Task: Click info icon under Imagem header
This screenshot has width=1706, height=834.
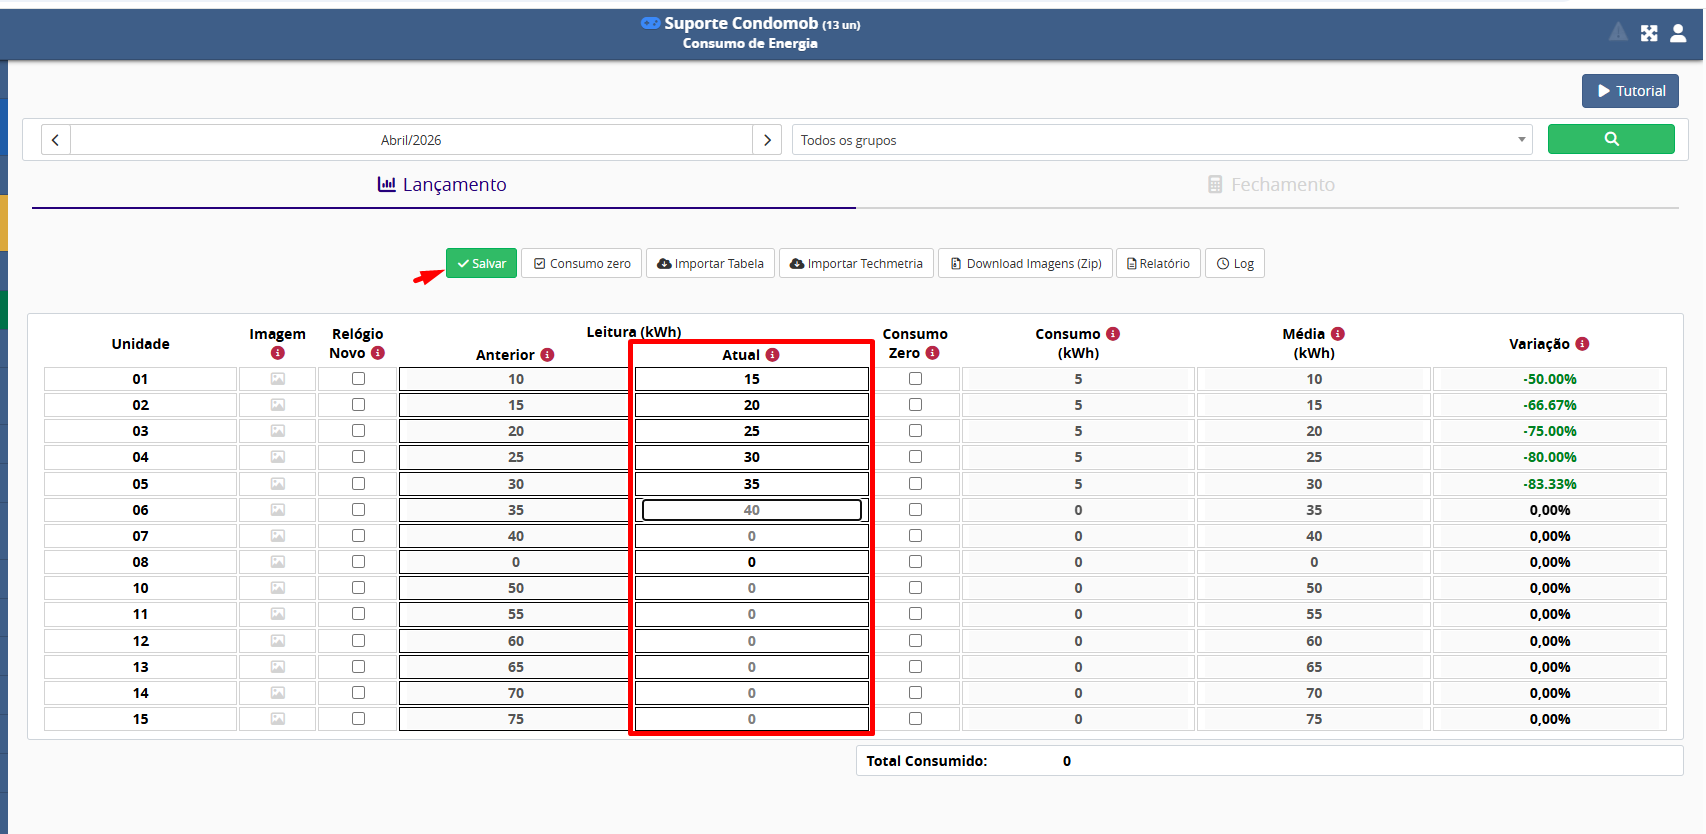Action: [x=278, y=353]
